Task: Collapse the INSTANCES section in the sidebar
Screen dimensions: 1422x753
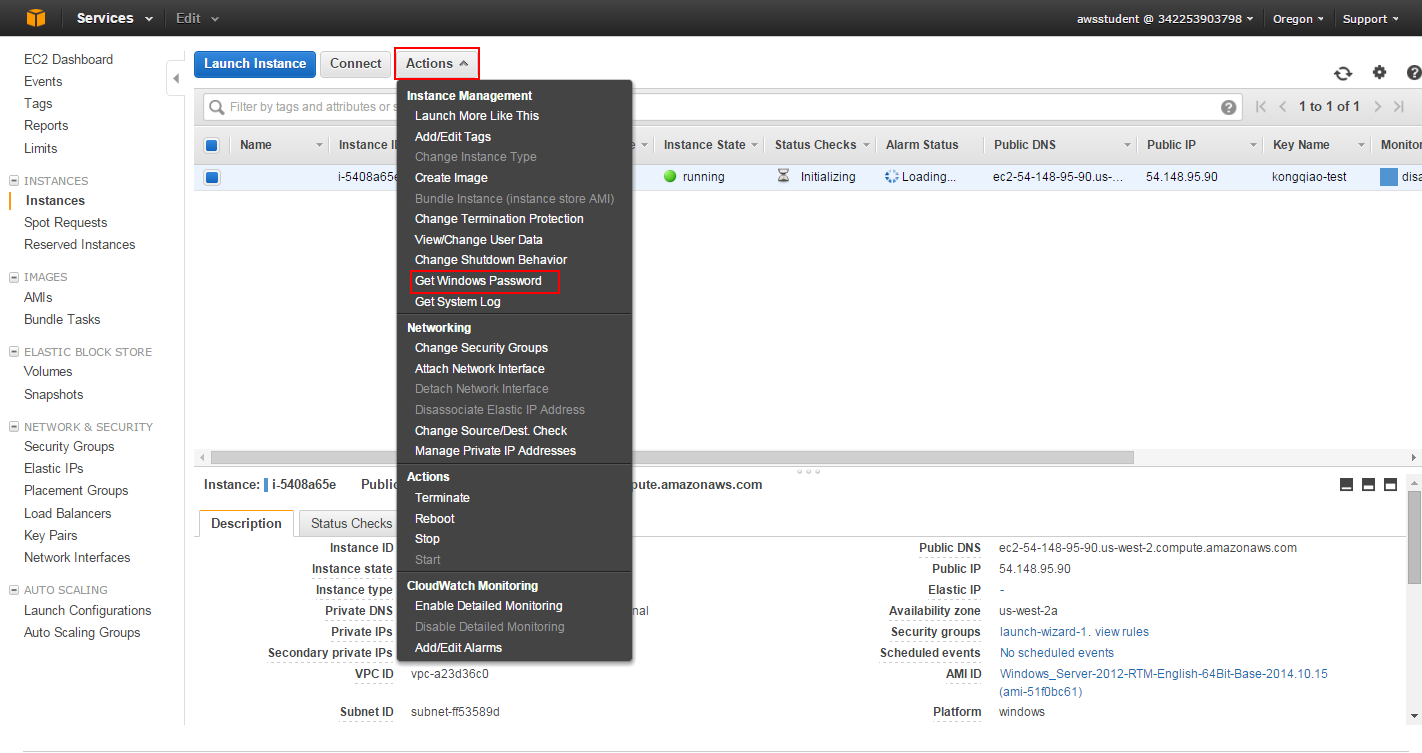Action: 14,181
